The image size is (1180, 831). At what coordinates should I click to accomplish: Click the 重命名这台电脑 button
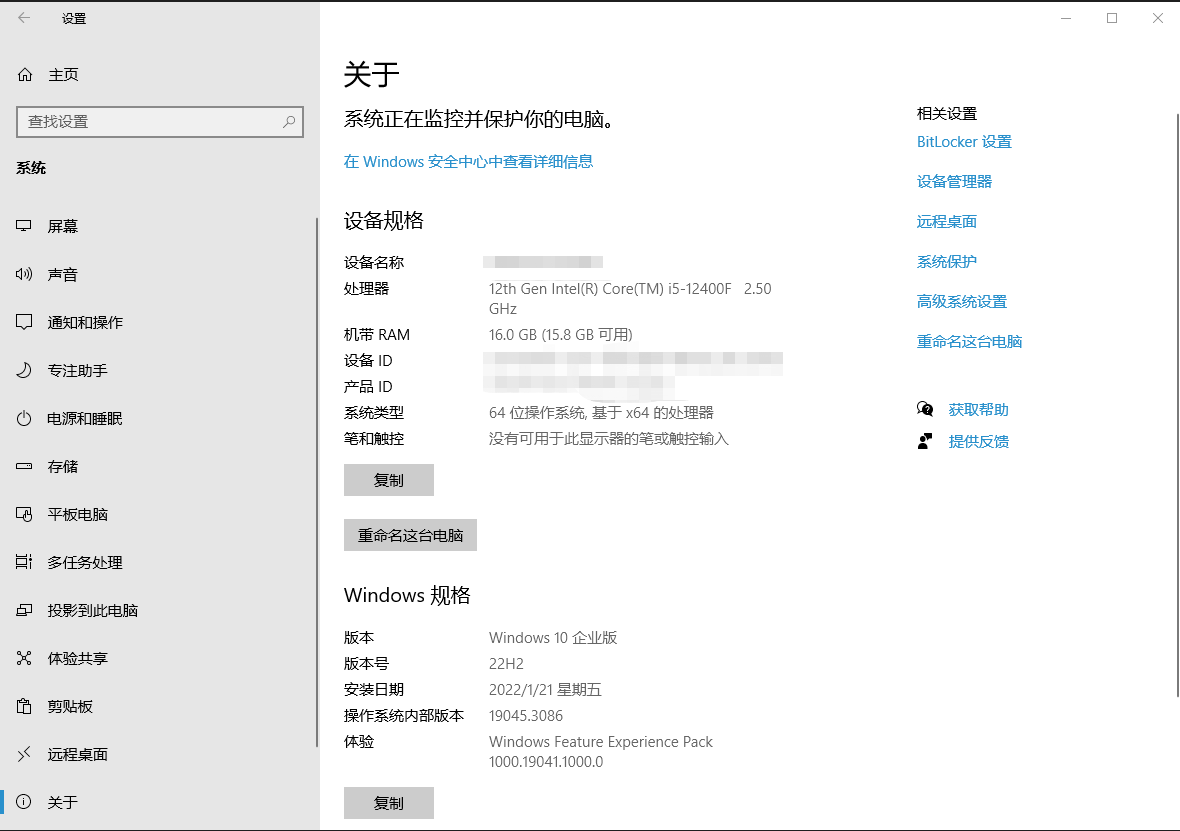410,535
